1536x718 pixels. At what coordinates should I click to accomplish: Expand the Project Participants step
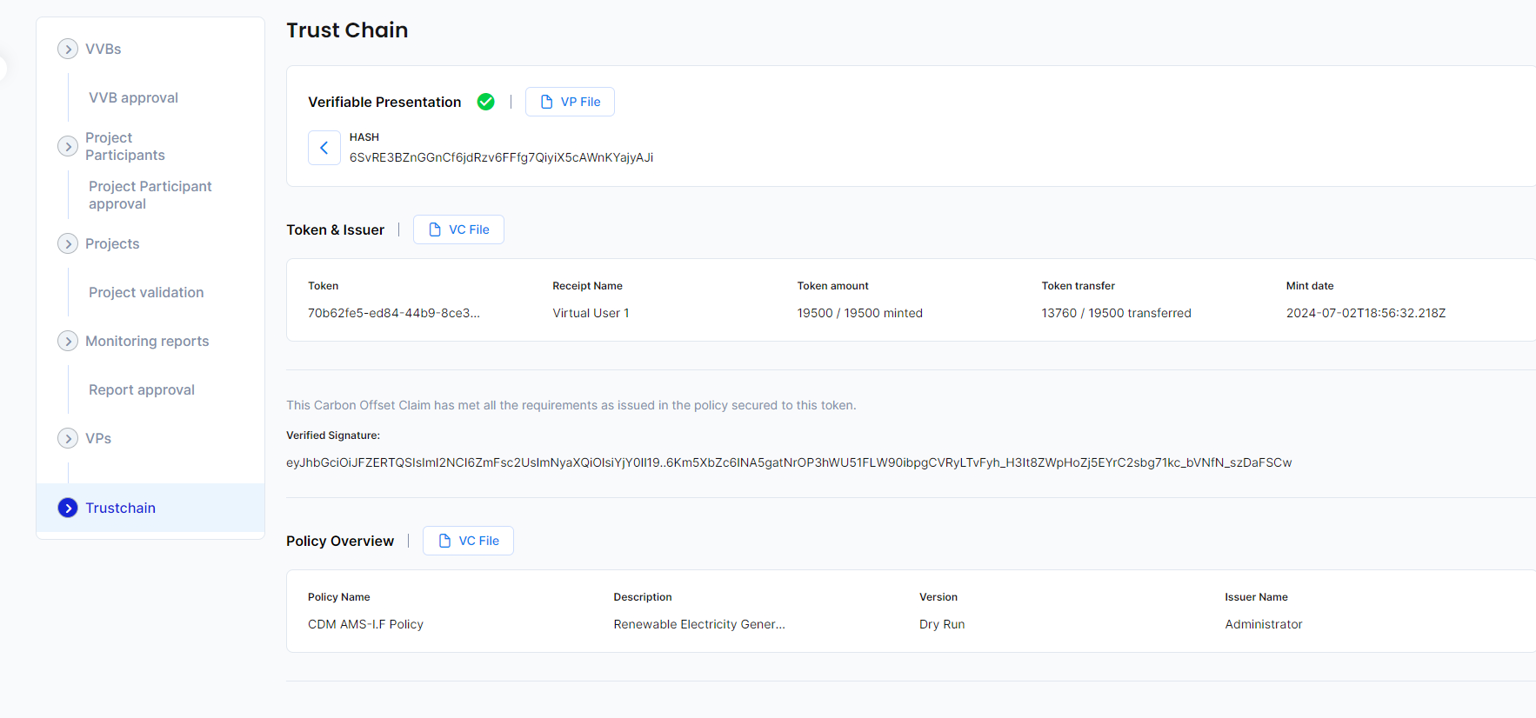(67, 146)
